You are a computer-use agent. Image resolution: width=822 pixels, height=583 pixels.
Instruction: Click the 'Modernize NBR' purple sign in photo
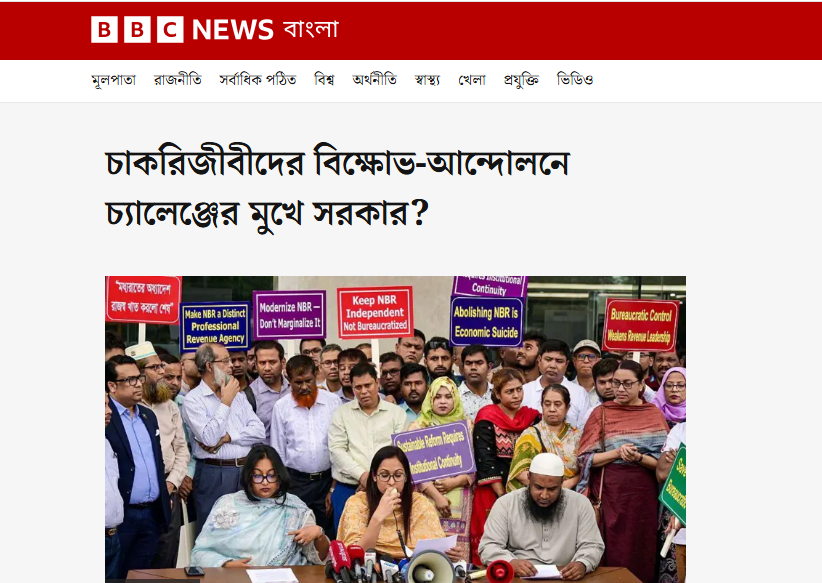289,315
